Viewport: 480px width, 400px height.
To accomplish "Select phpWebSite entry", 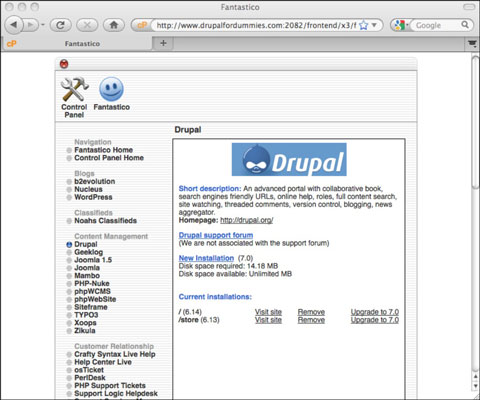I will click(x=95, y=299).
